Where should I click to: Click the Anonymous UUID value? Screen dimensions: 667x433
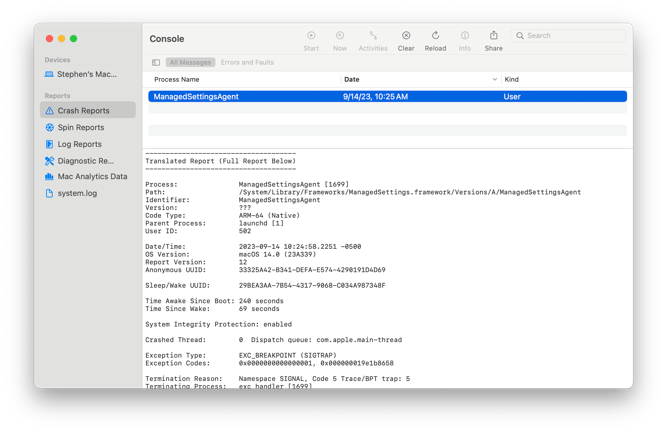tap(312, 270)
